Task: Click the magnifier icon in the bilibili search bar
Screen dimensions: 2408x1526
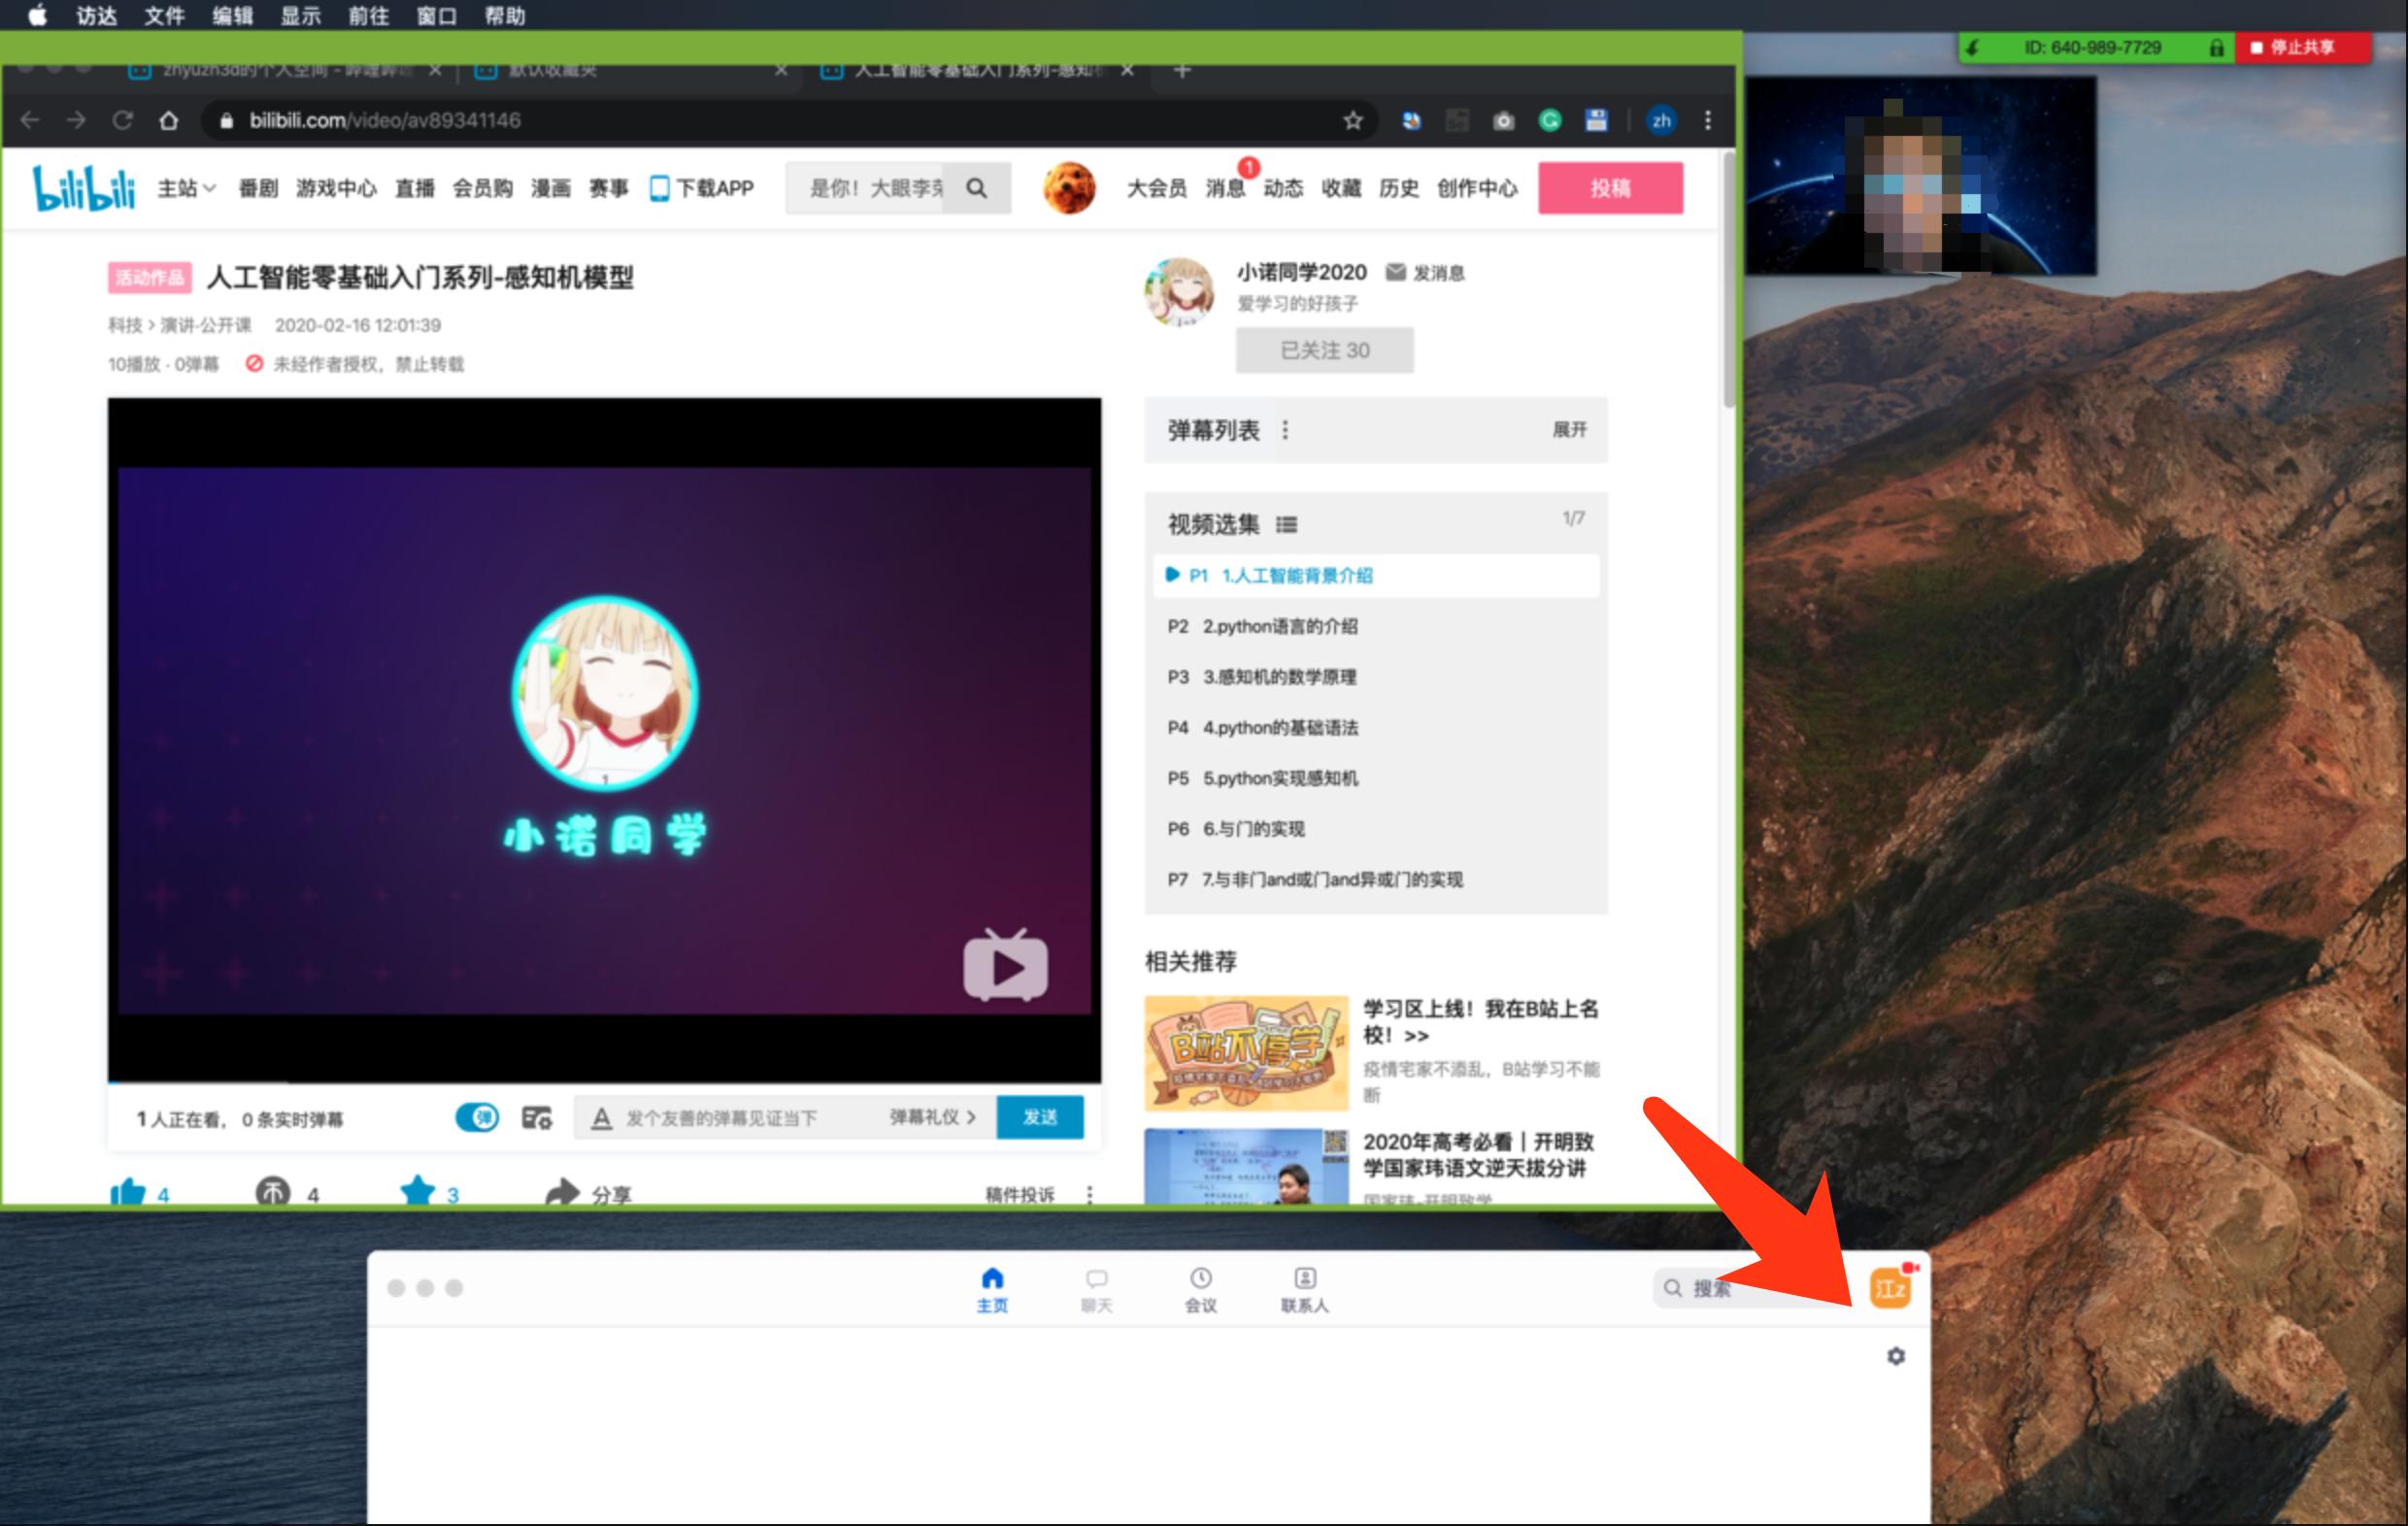Action: pos(976,187)
